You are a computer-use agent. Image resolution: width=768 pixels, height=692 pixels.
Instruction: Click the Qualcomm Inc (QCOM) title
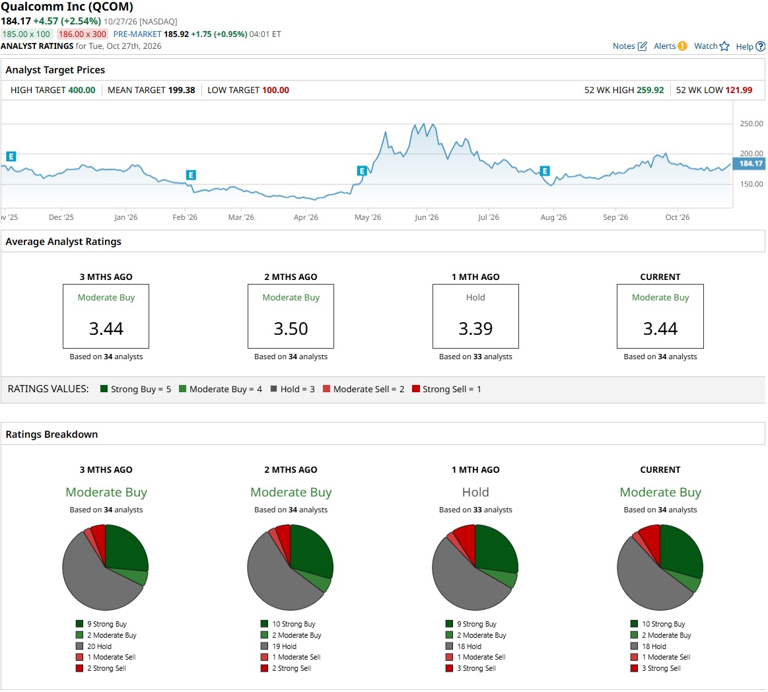coord(67,7)
